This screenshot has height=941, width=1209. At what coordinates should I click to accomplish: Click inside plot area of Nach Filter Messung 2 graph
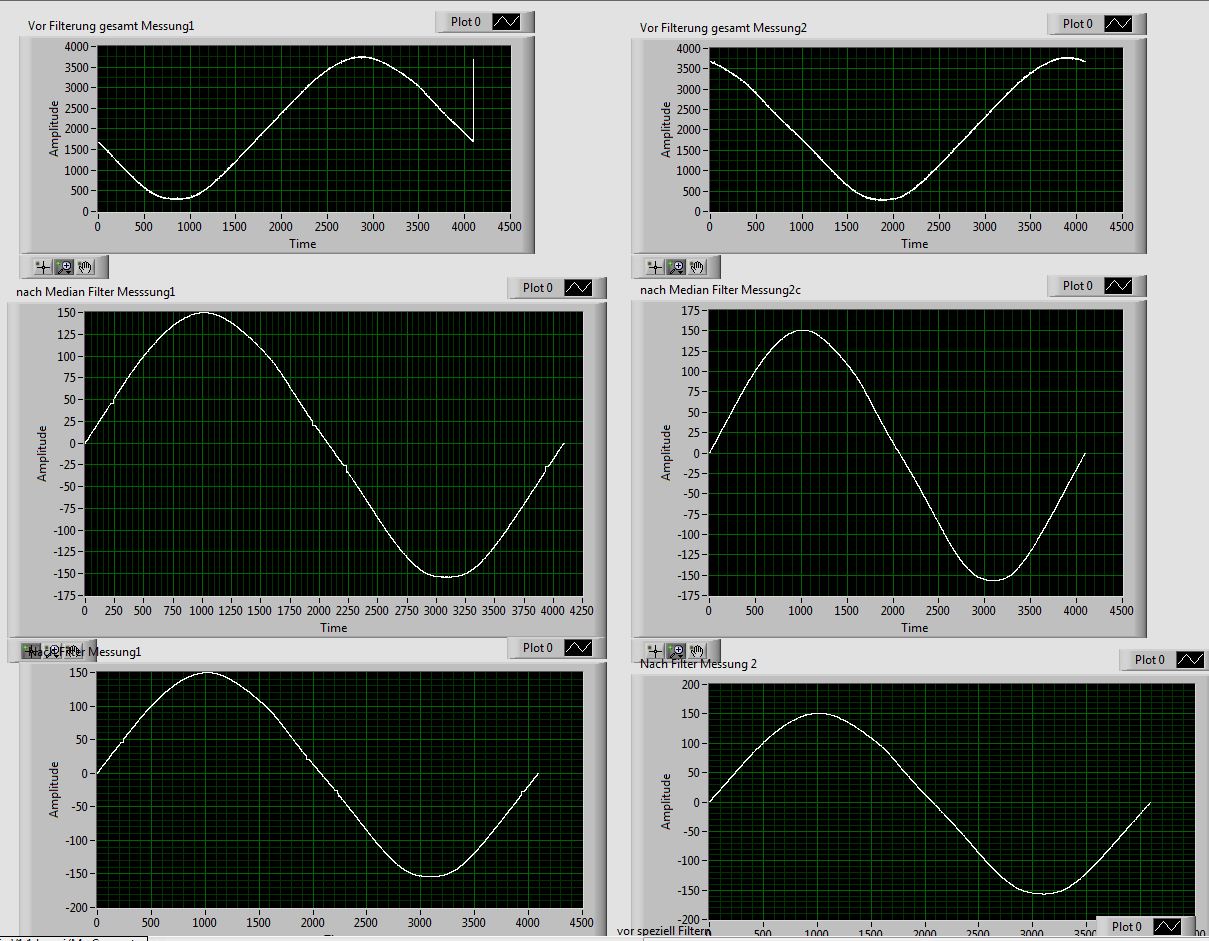(951, 802)
